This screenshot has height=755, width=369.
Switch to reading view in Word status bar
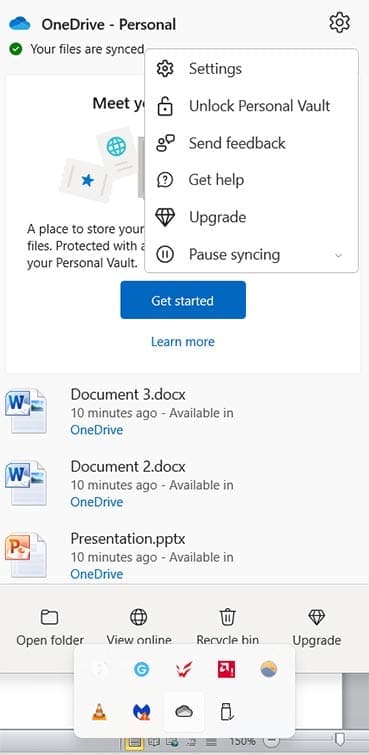153,742
